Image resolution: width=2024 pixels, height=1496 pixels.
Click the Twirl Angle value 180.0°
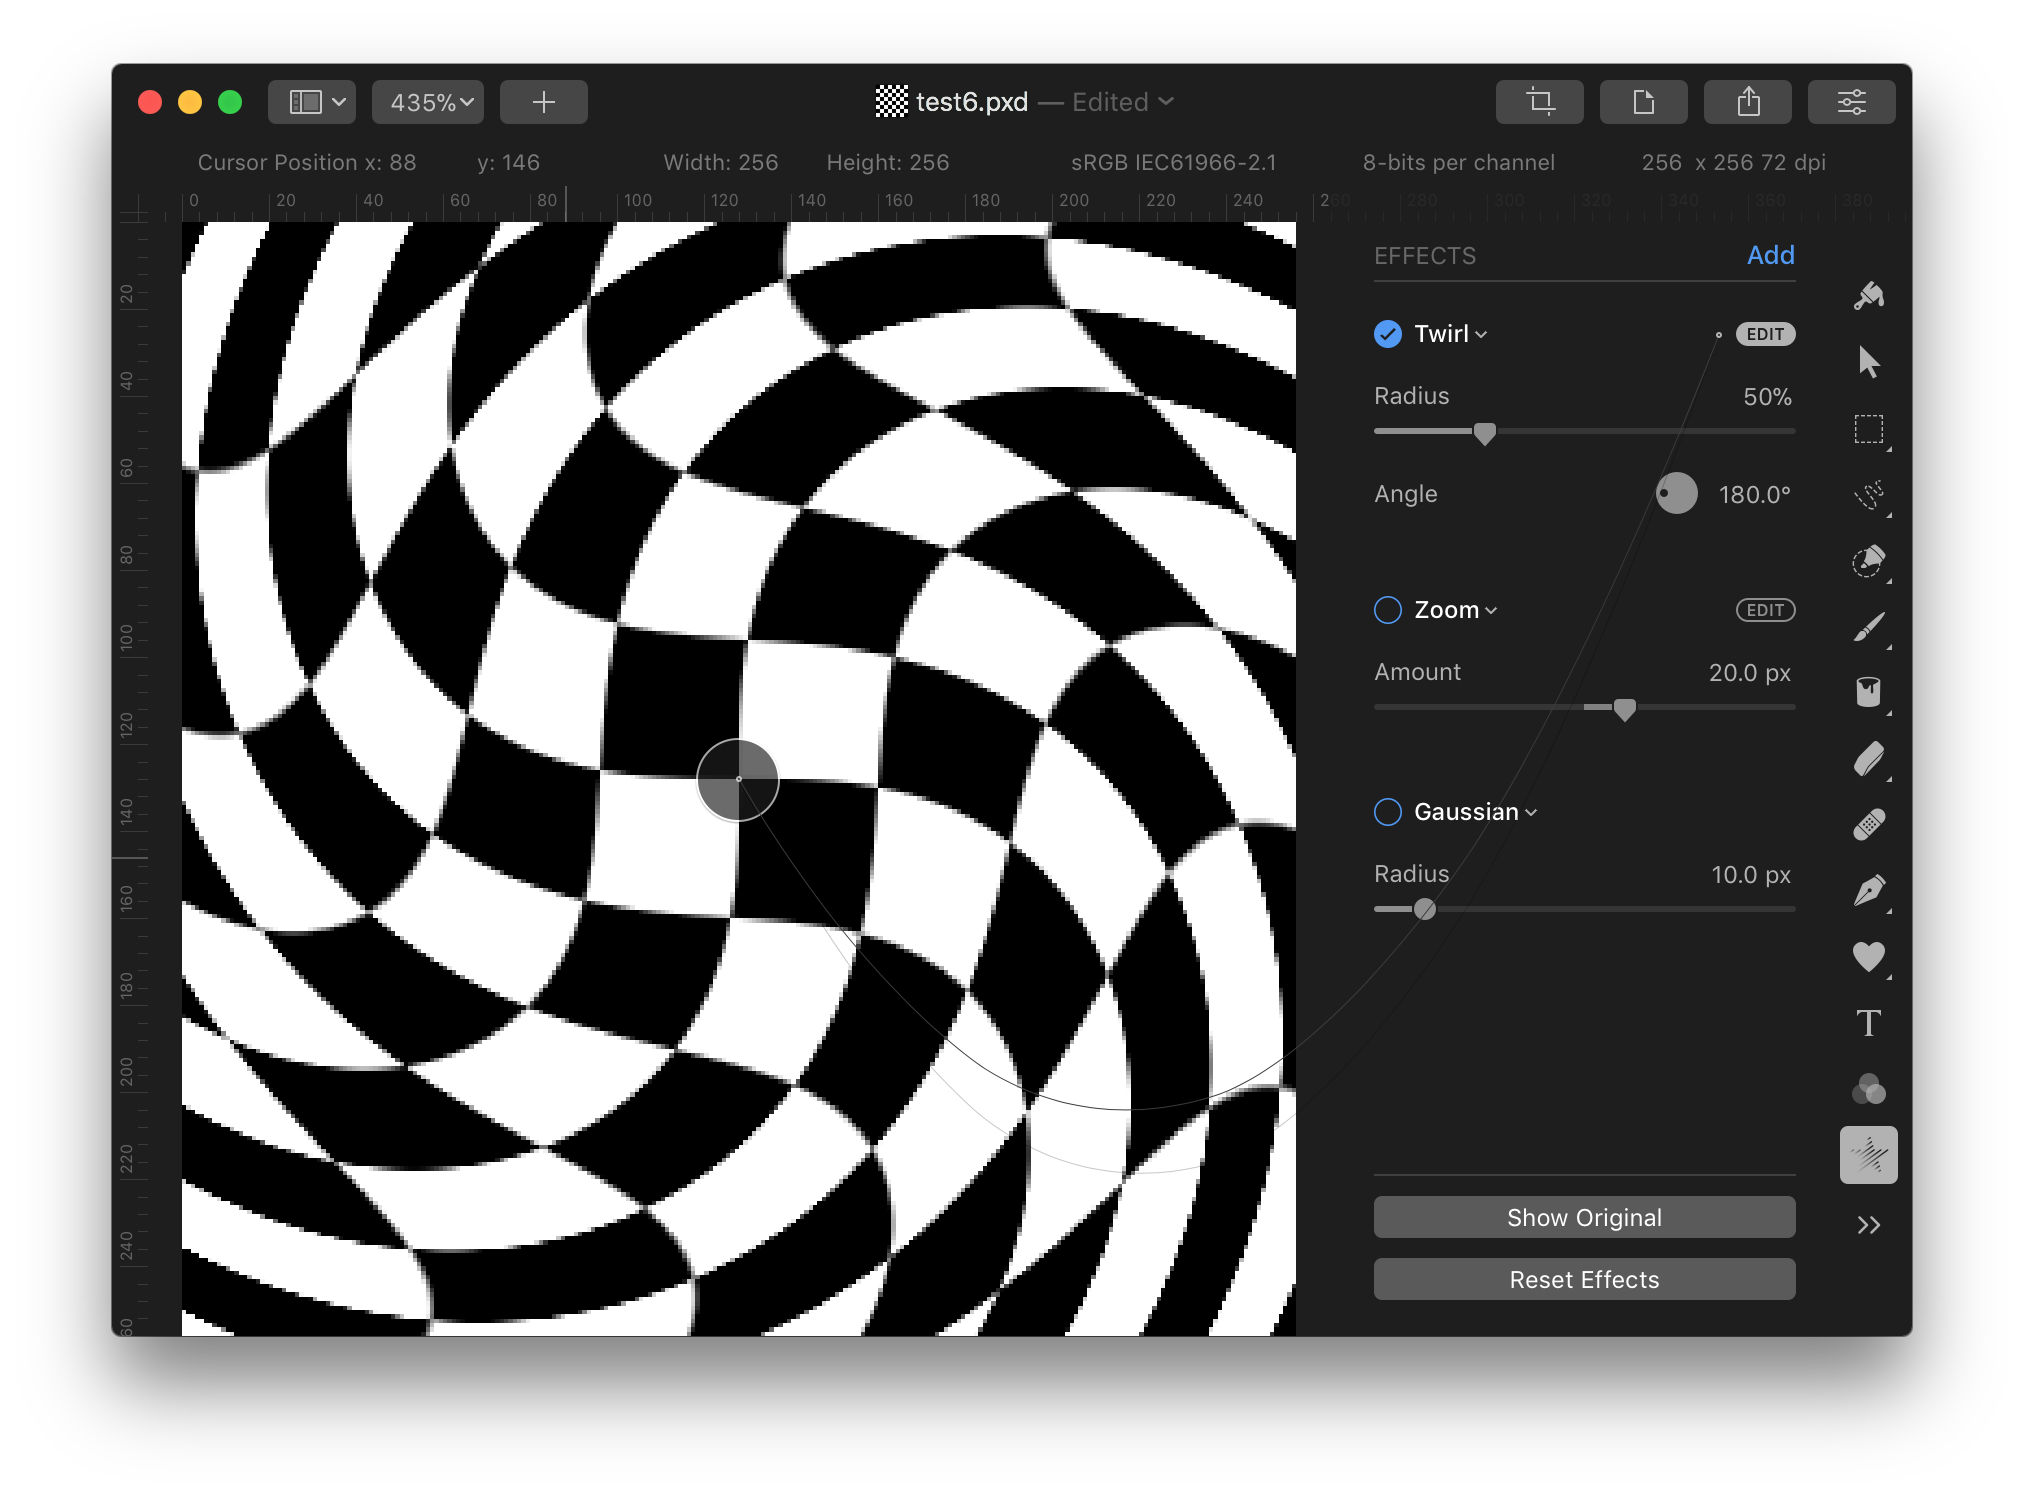(1754, 495)
